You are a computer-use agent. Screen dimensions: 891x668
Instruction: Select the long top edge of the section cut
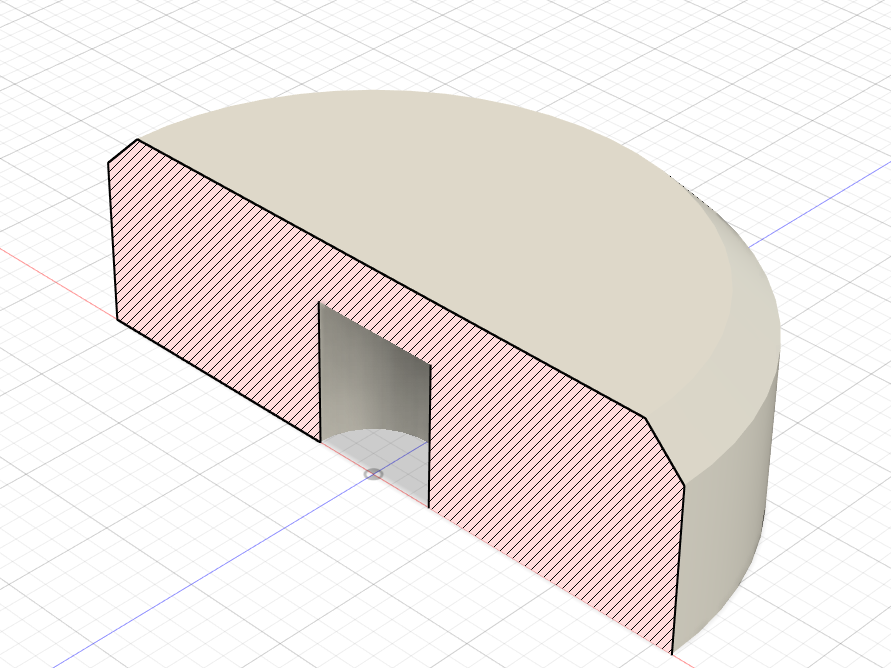392,279
